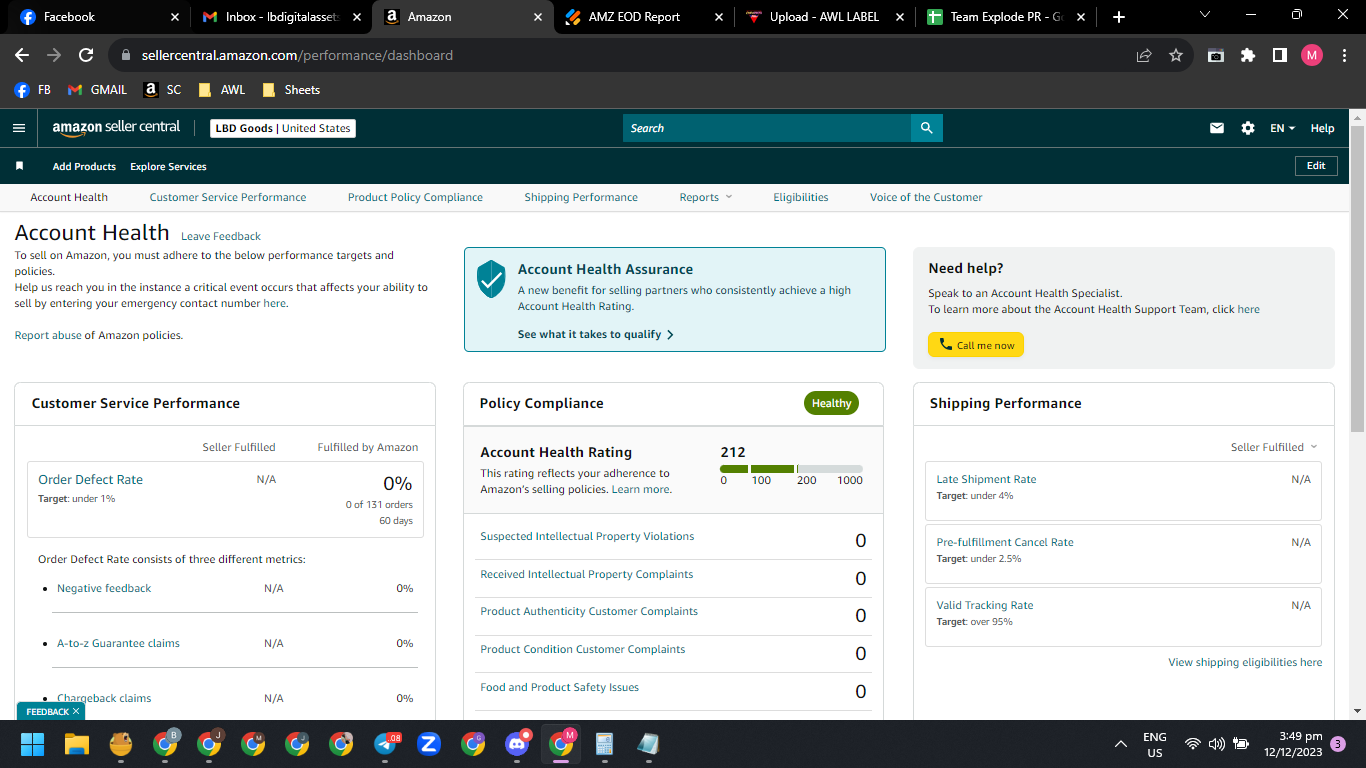1366x768 pixels.
Task: Click the yellow Call me now button
Action: click(x=976, y=345)
